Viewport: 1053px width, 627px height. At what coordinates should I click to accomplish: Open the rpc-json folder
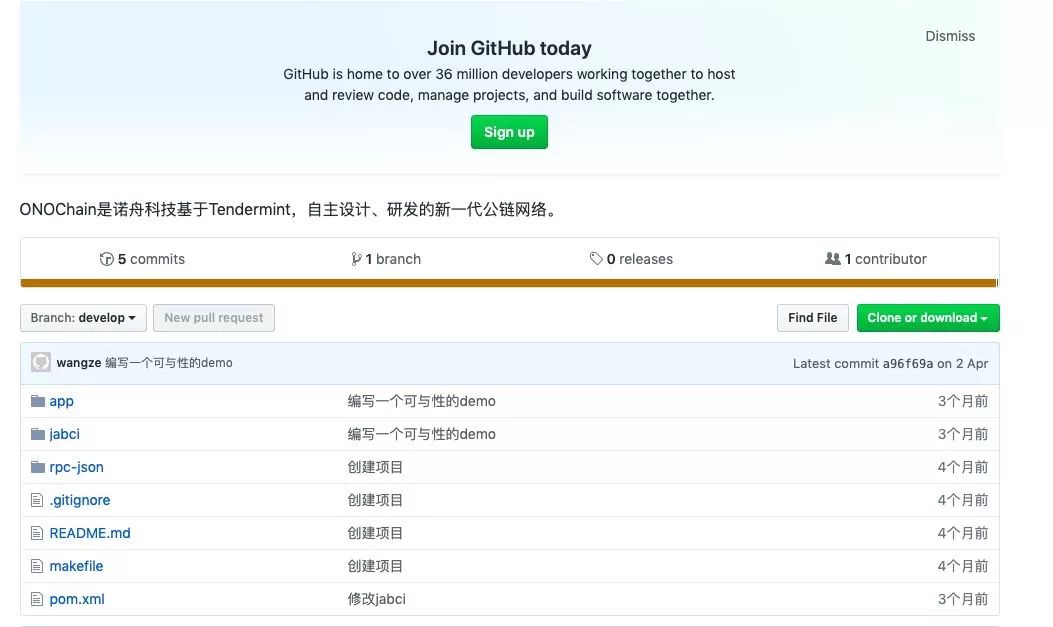click(77, 467)
